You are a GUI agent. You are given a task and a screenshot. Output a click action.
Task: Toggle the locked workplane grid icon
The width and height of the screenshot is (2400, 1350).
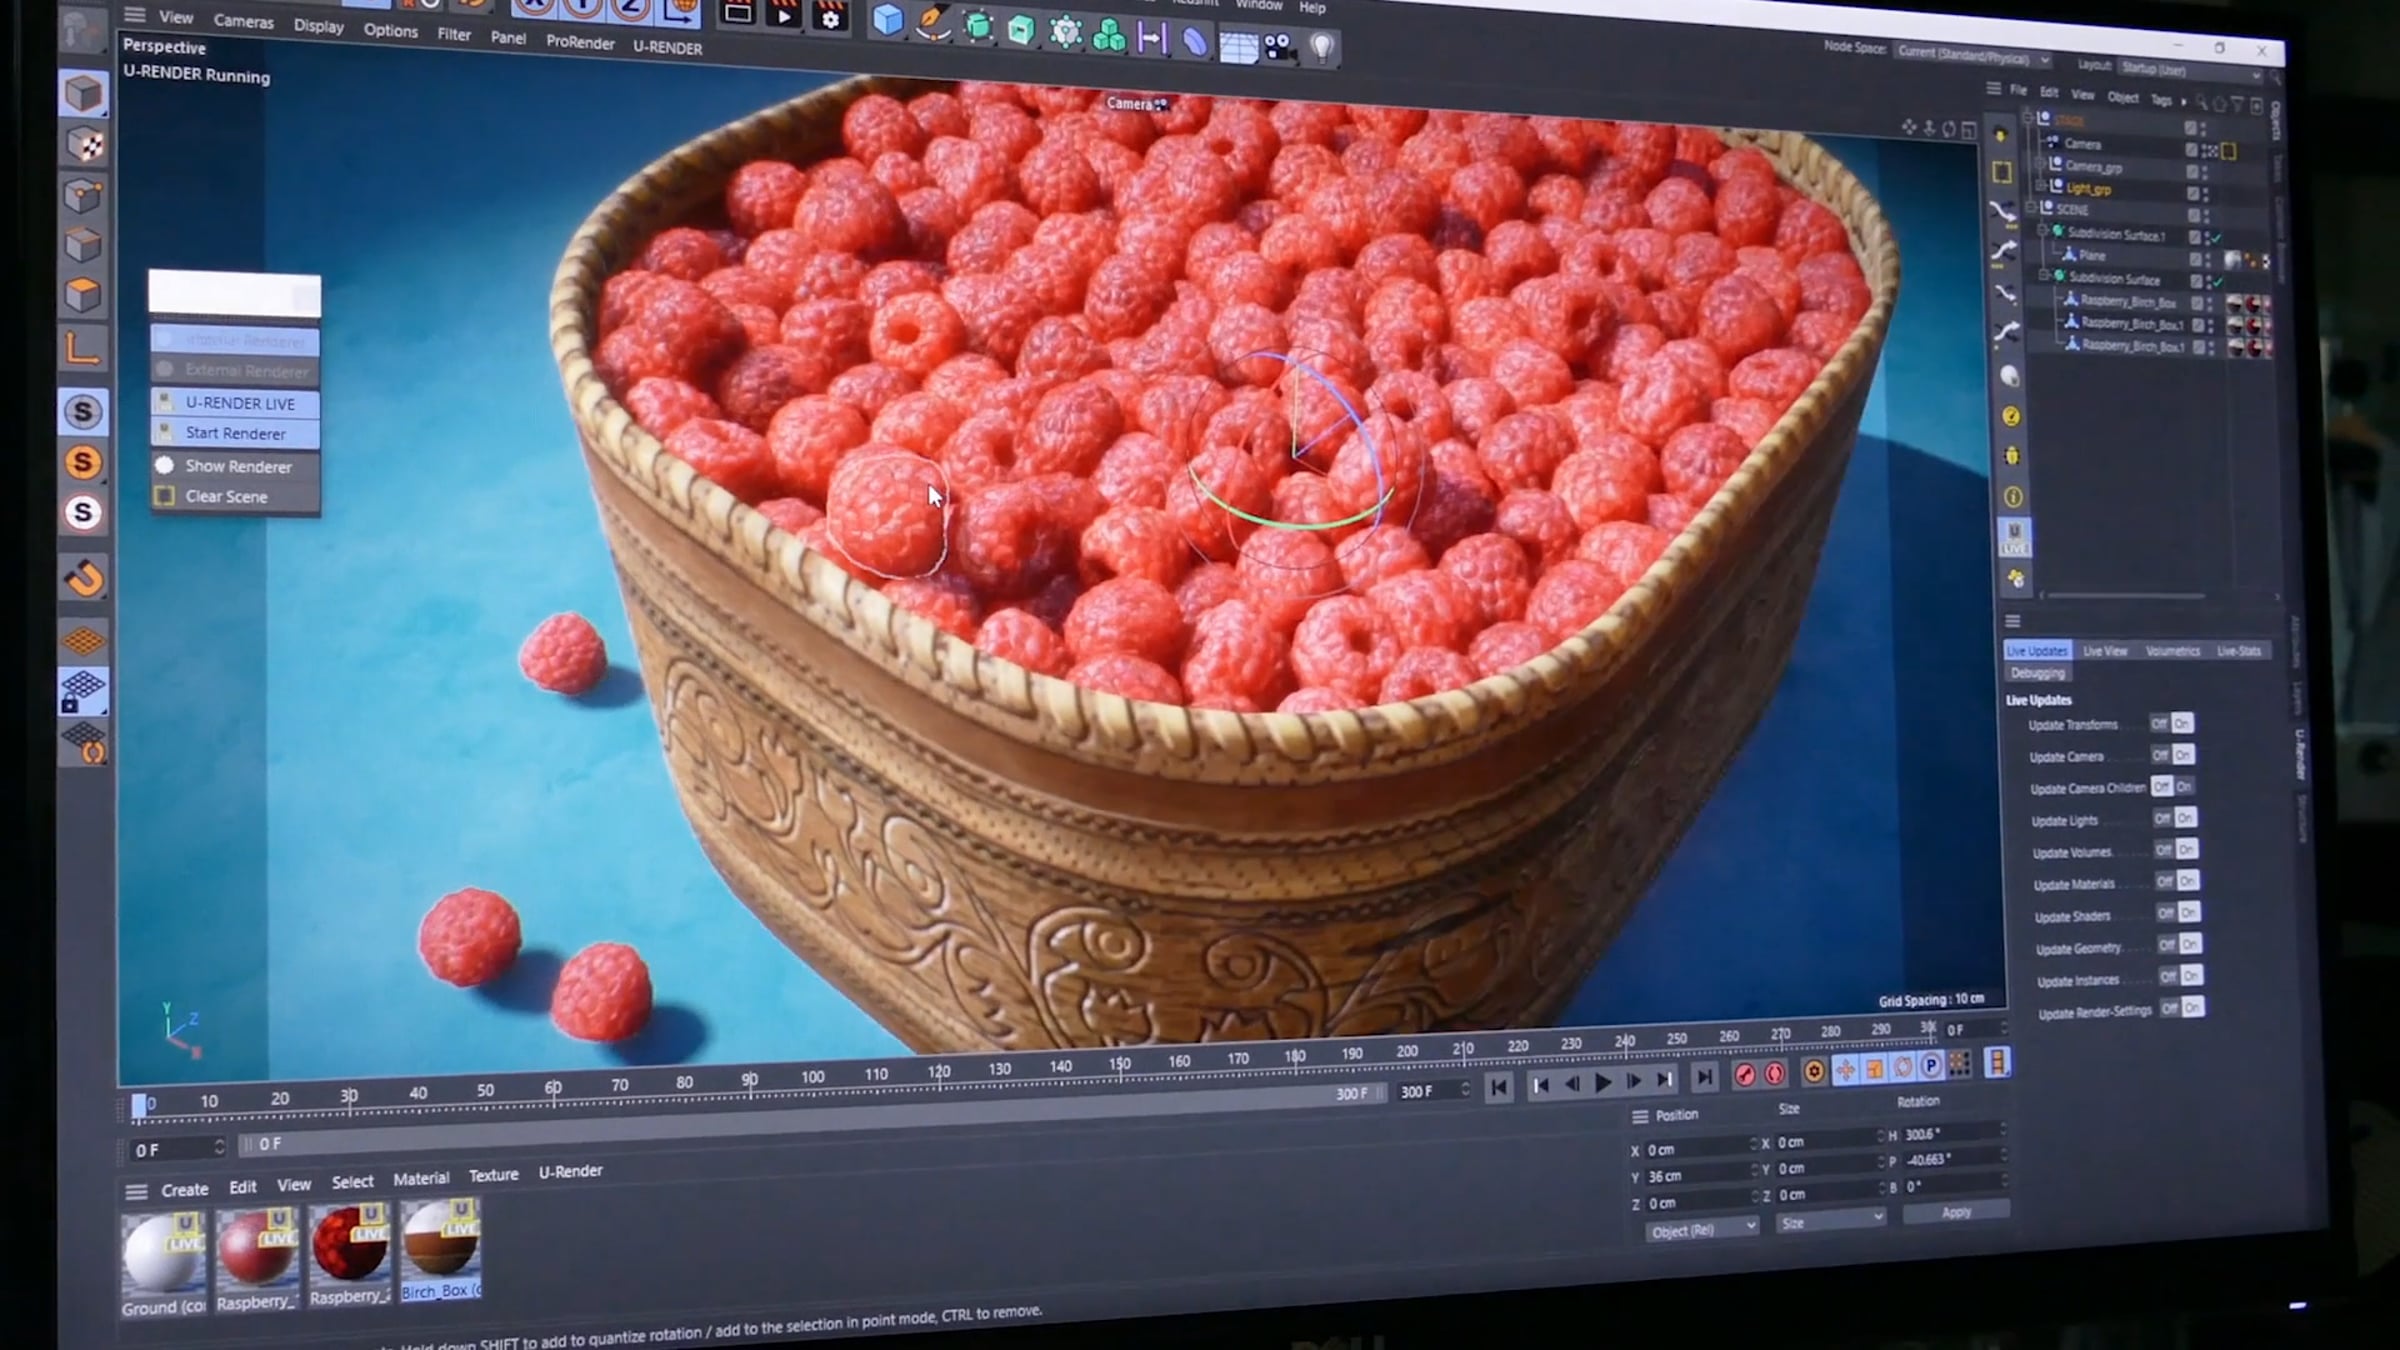click(x=83, y=692)
